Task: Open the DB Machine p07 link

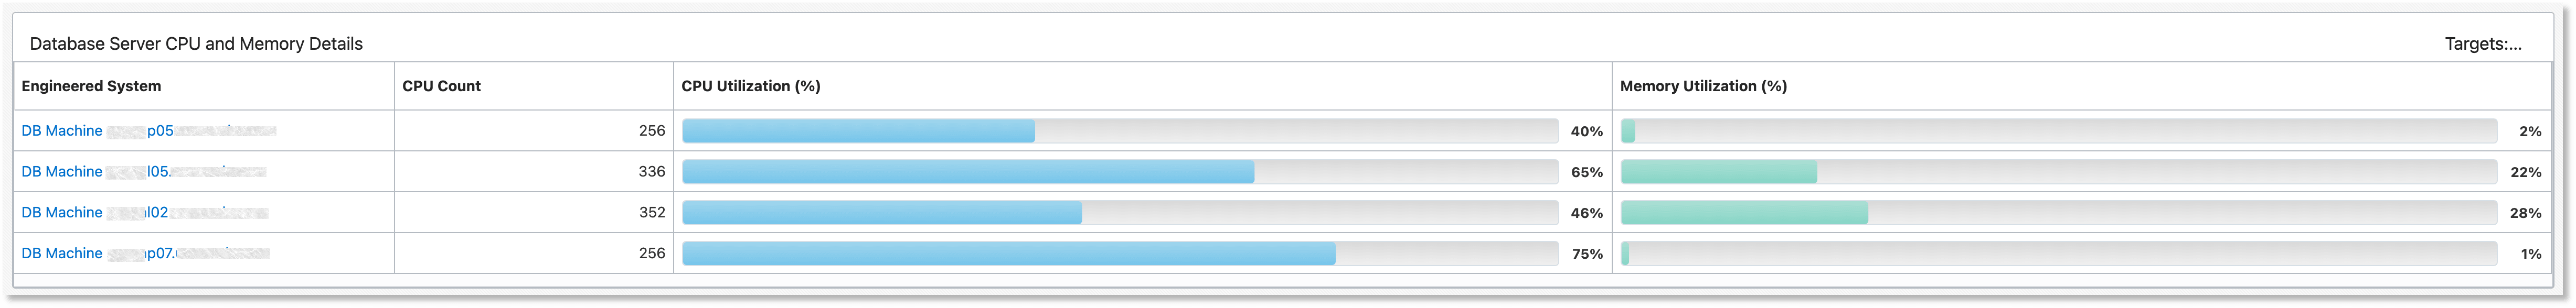Action: 146,254
